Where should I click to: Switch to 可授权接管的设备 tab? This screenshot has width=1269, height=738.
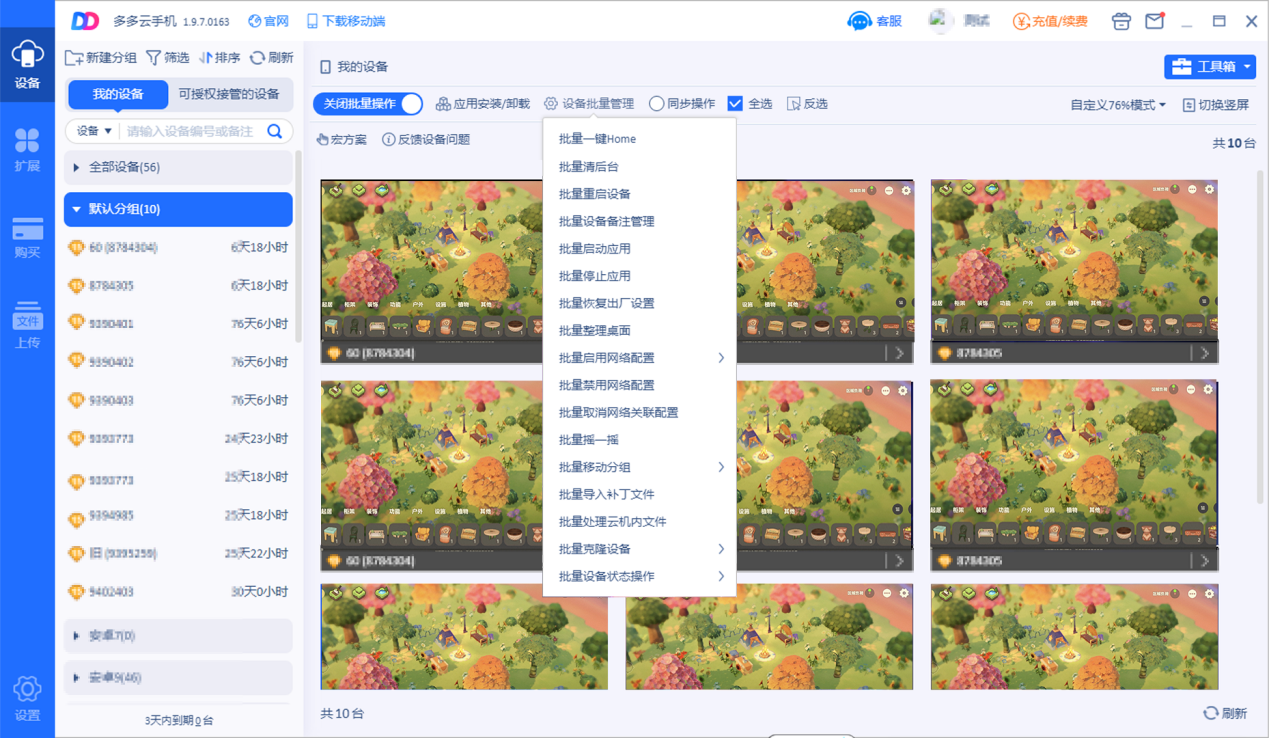point(229,94)
